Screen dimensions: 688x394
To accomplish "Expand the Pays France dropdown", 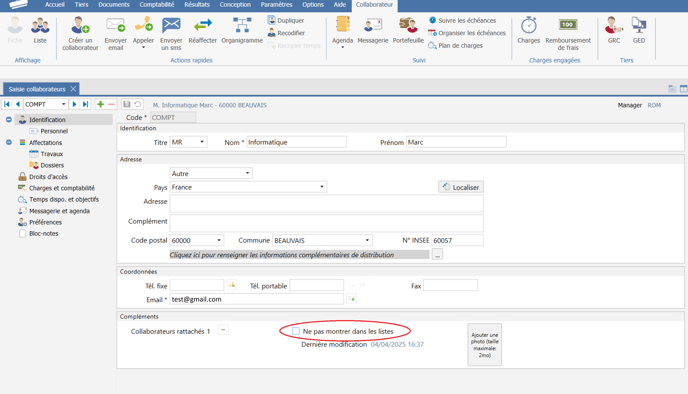I will point(322,187).
